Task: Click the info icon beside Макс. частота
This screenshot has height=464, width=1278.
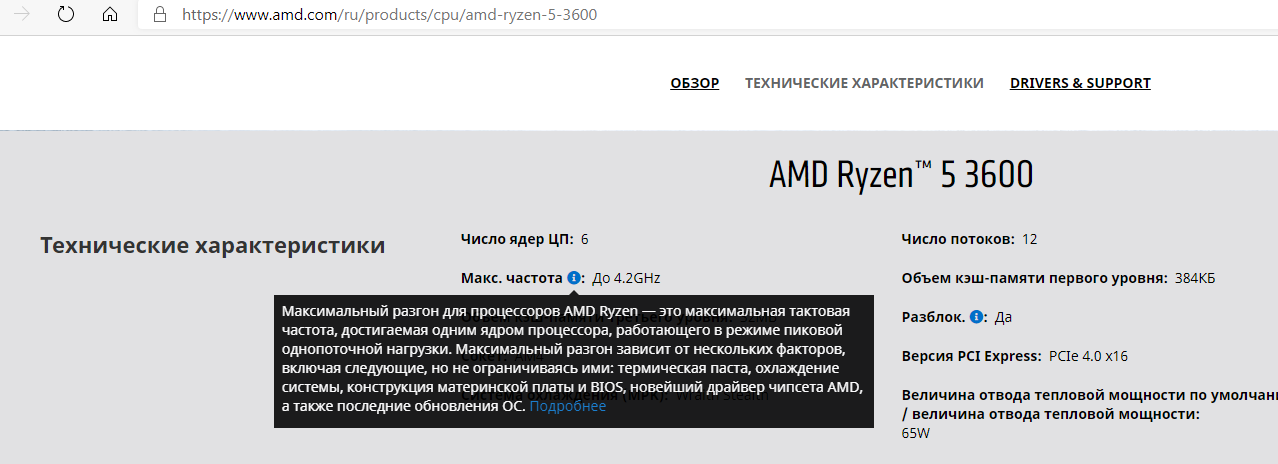Action: [573, 278]
